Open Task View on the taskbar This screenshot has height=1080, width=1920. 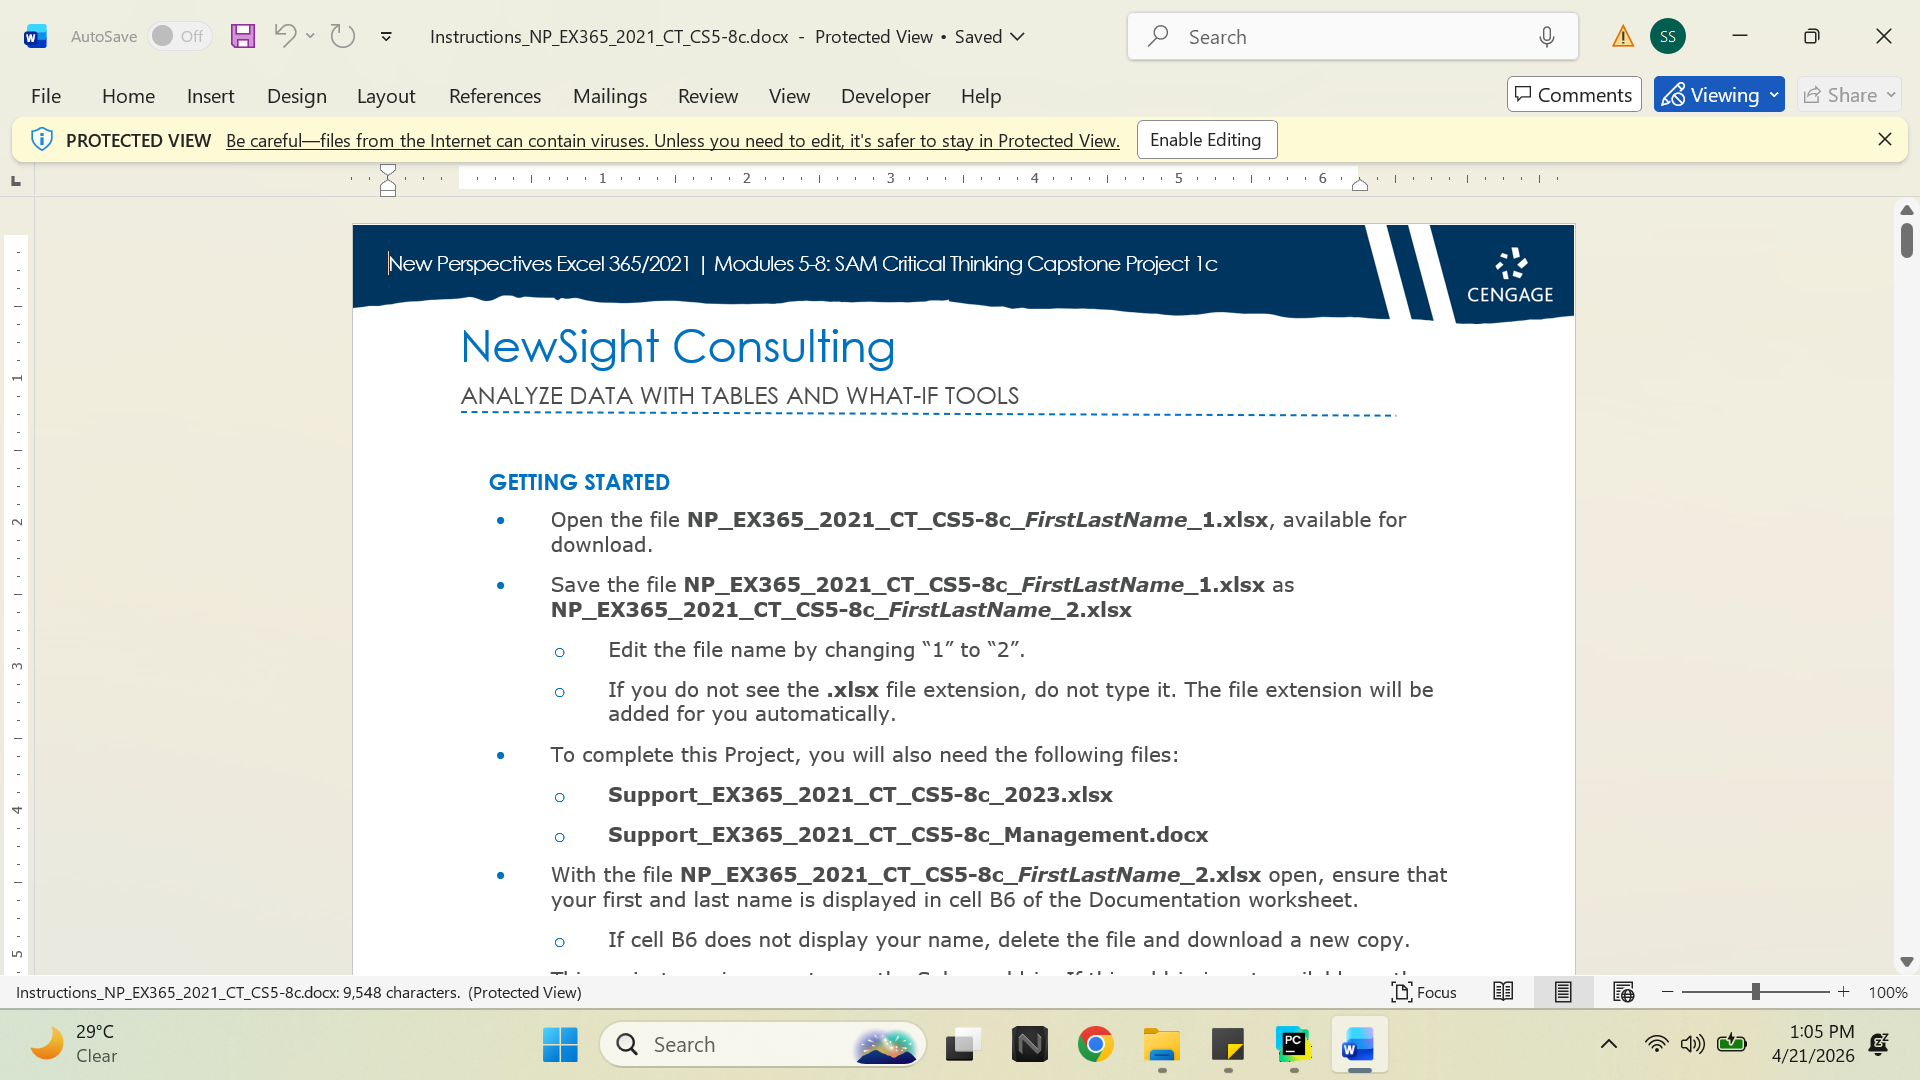click(x=964, y=1045)
